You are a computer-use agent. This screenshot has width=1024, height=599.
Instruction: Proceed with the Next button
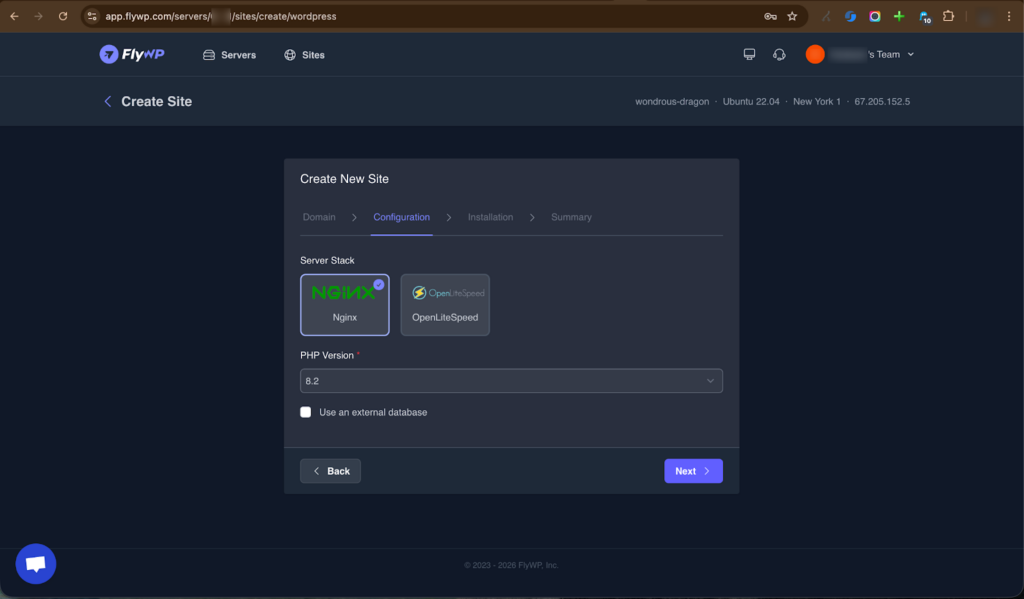tap(694, 471)
